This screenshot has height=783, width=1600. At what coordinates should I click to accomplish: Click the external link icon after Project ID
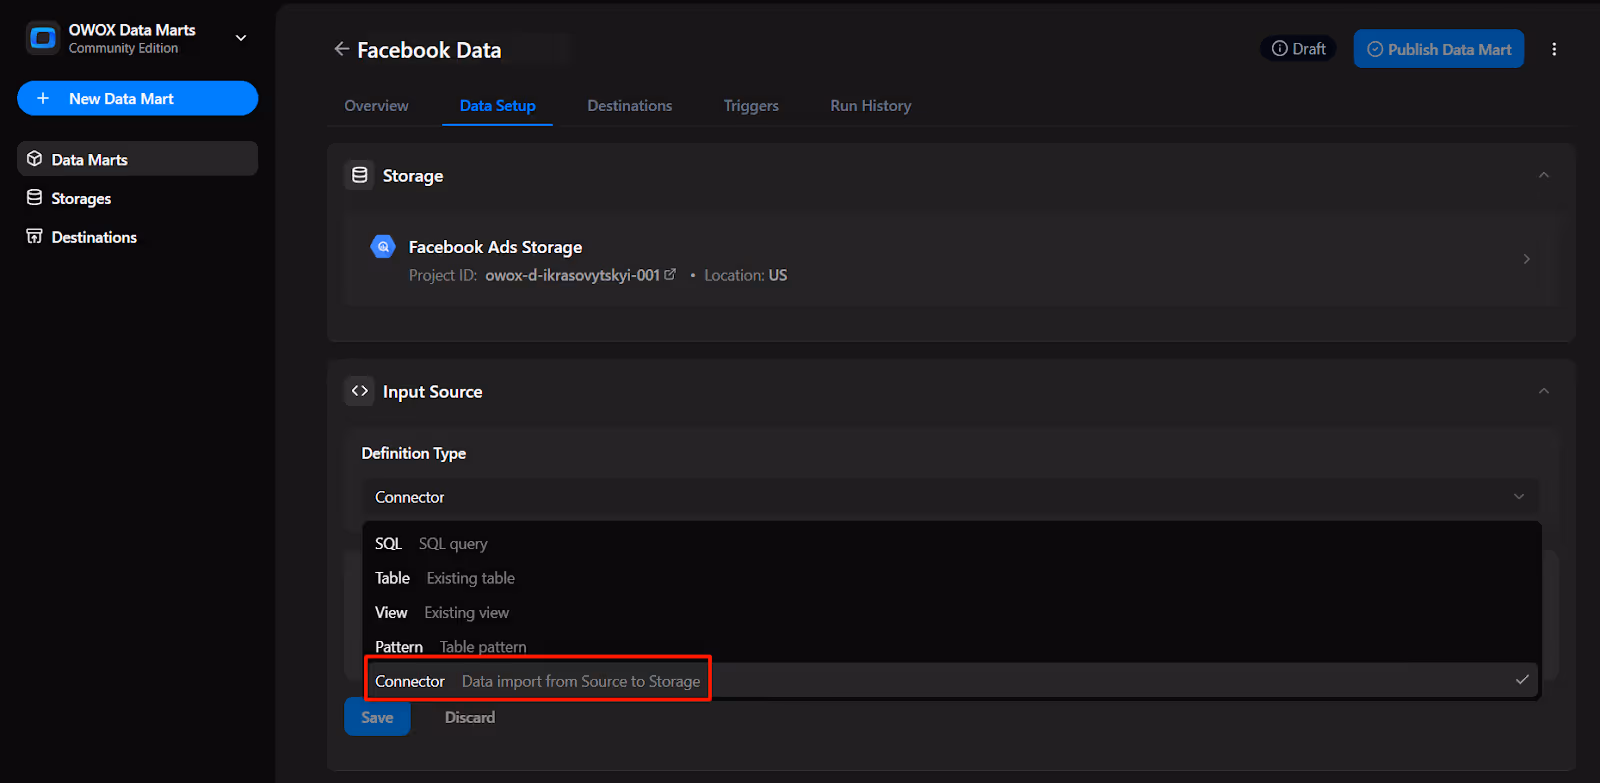point(670,274)
